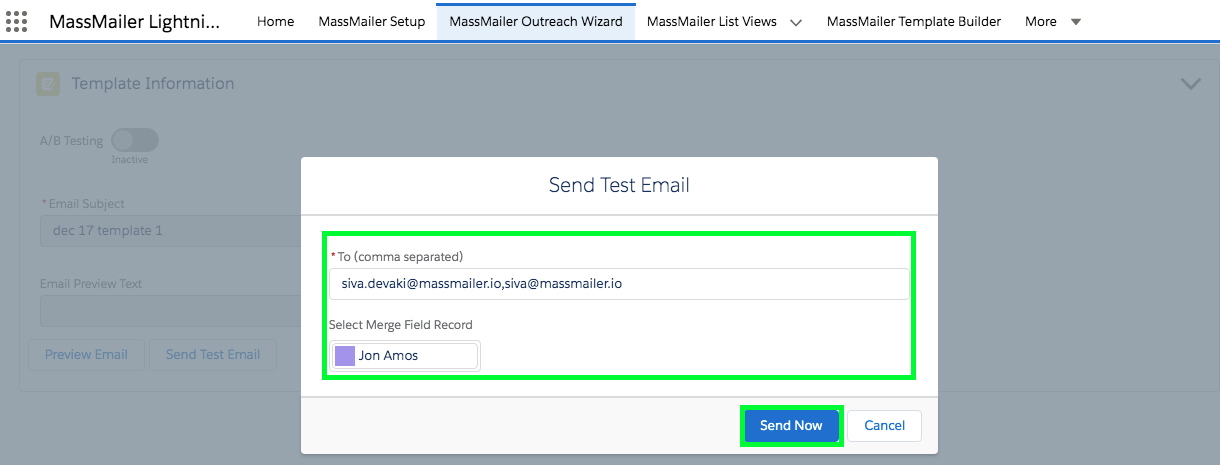
Task: Click the MassMailer Lightning app name
Action: pos(135,21)
